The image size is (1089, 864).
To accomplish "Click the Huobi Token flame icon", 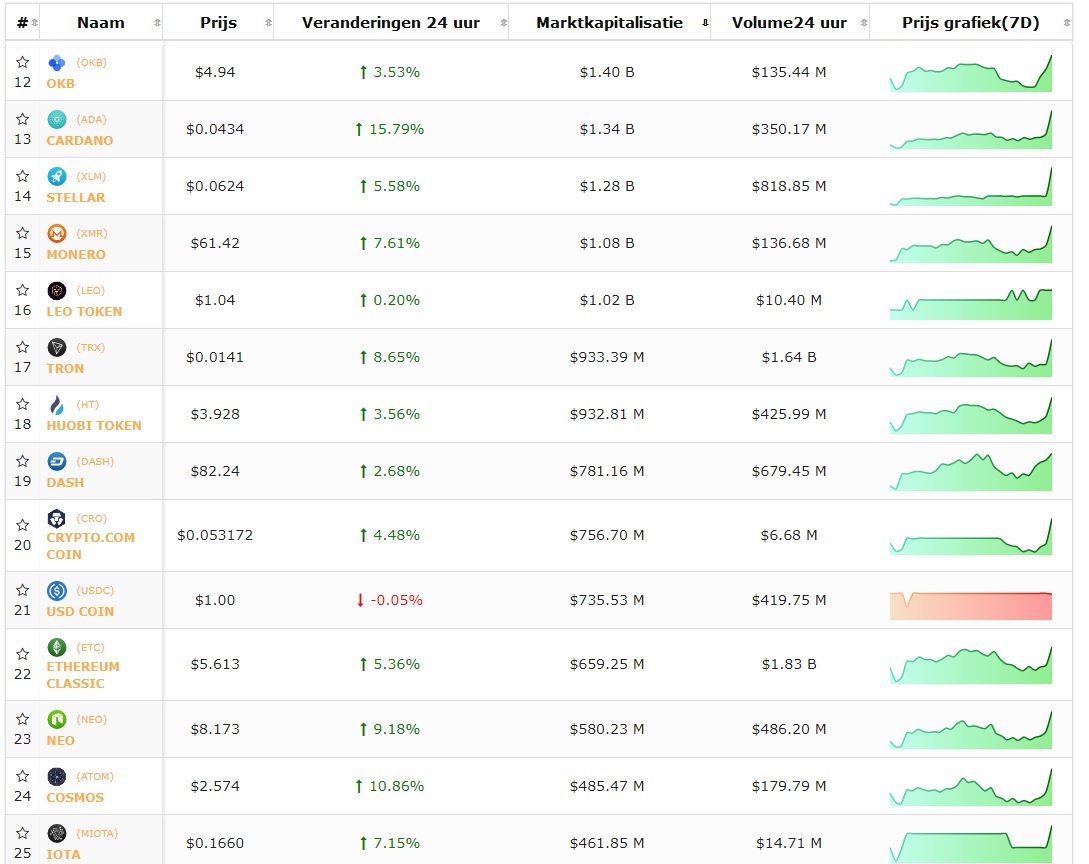I will click(57, 405).
